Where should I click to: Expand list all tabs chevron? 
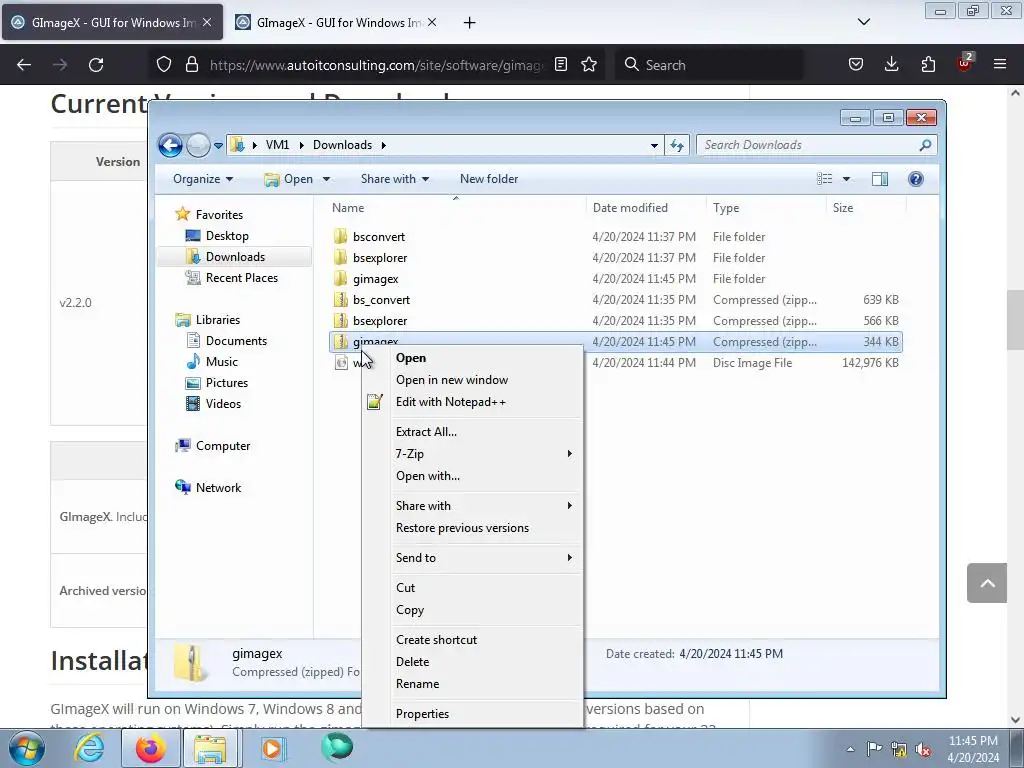(x=863, y=22)
